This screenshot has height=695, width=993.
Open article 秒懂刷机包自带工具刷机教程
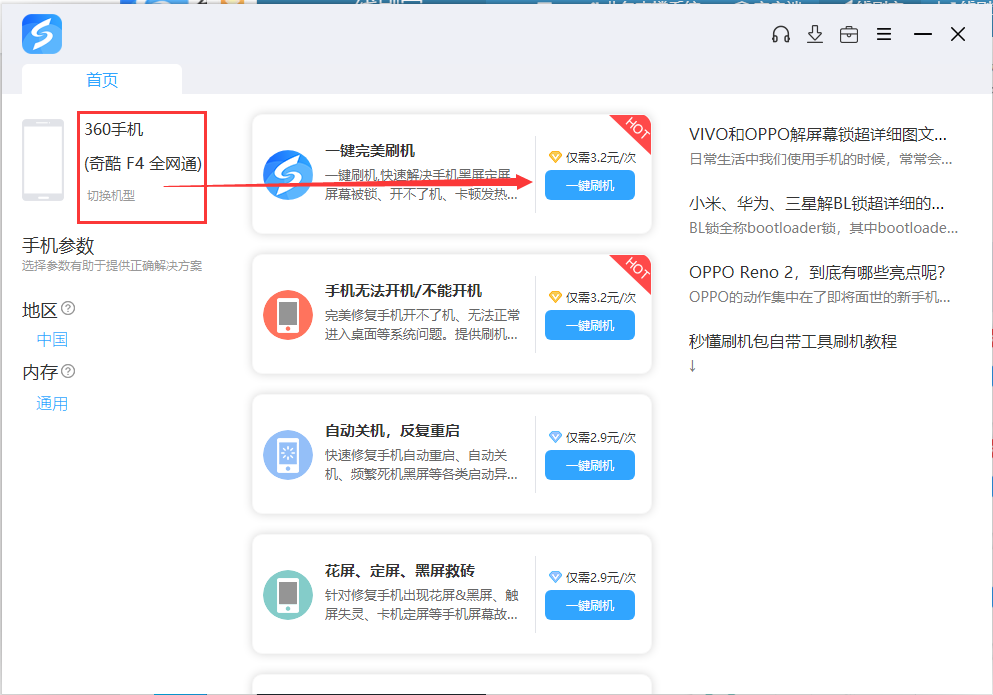793,341
